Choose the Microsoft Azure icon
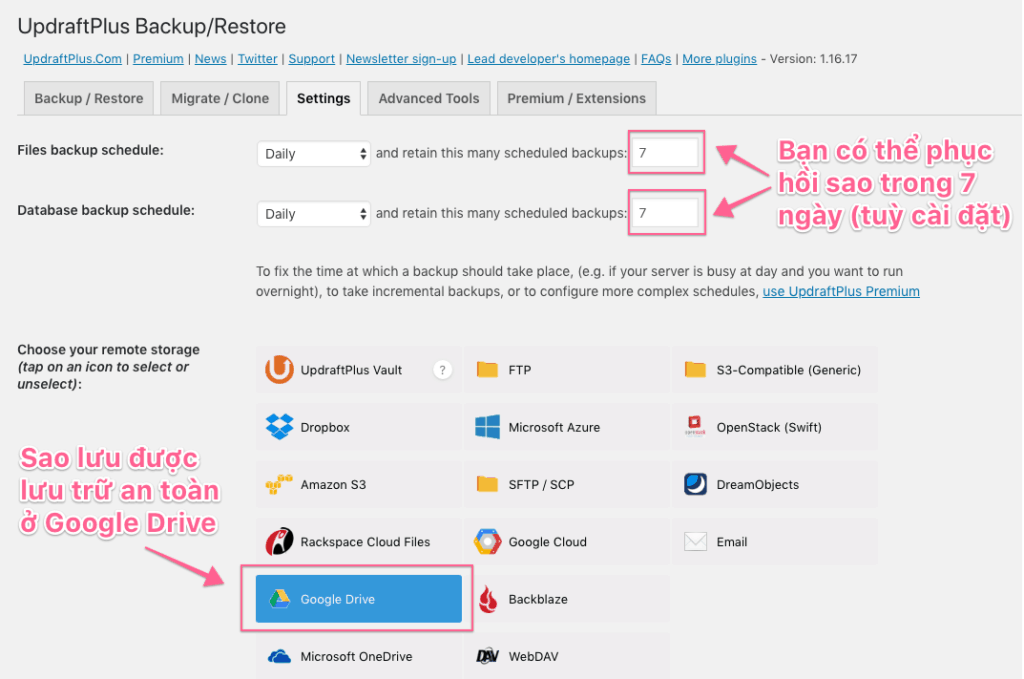This screenshot has width=1024, height=679. pyautogui.click(x=487, y=427)
